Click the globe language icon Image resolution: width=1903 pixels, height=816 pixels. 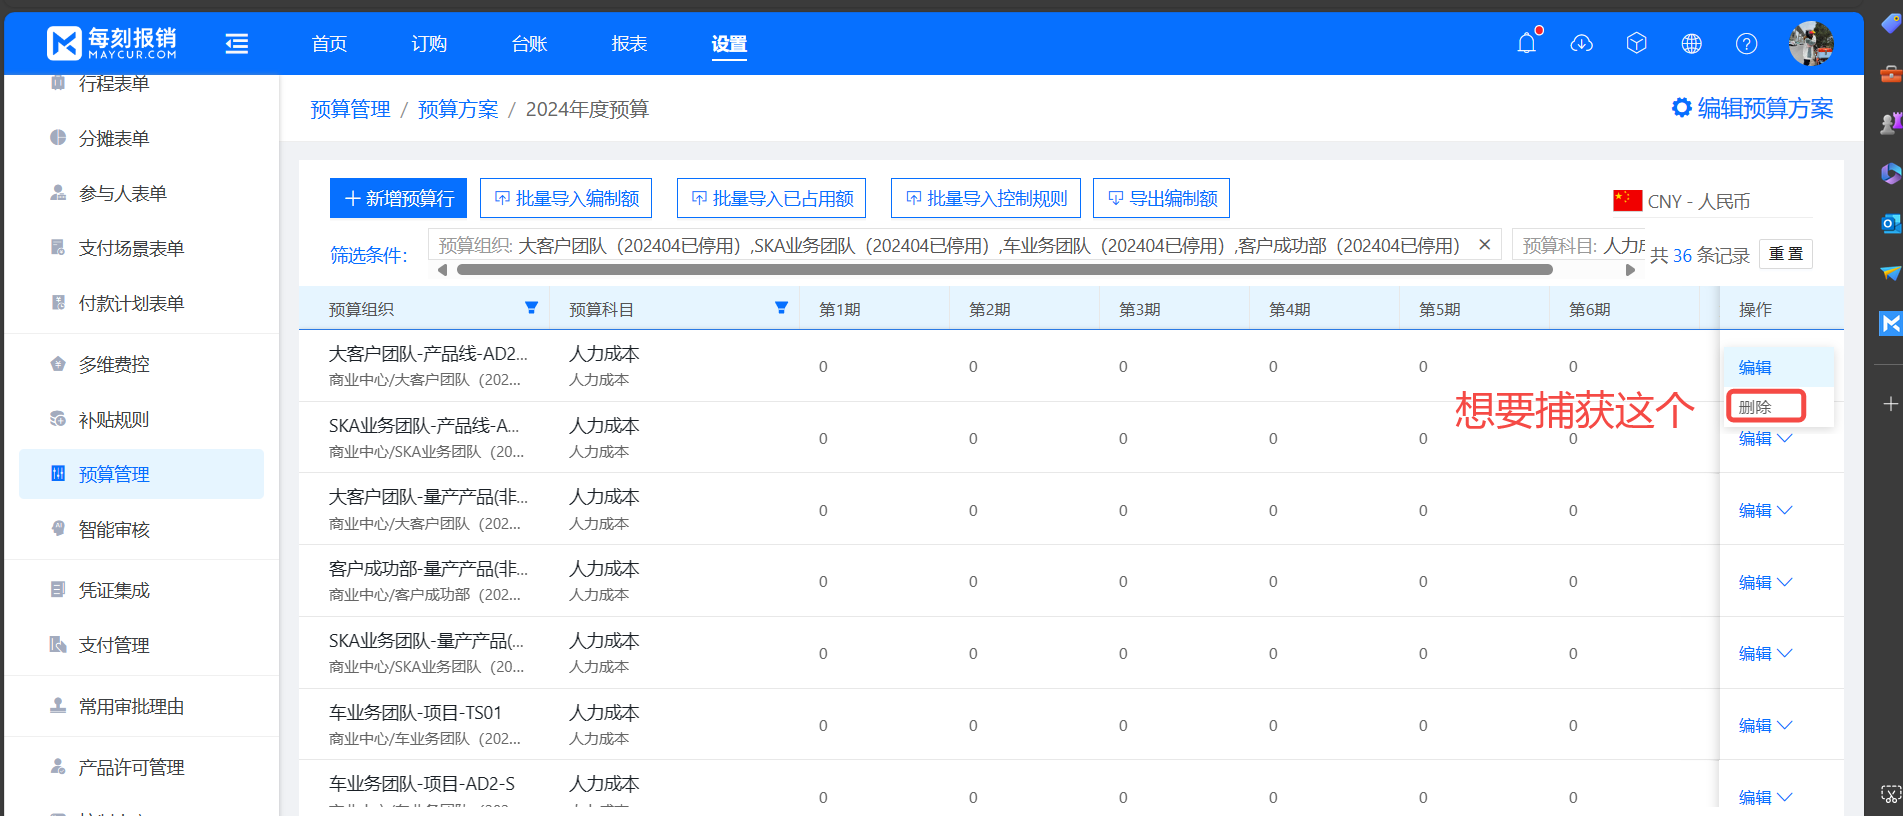[1691, 43]
